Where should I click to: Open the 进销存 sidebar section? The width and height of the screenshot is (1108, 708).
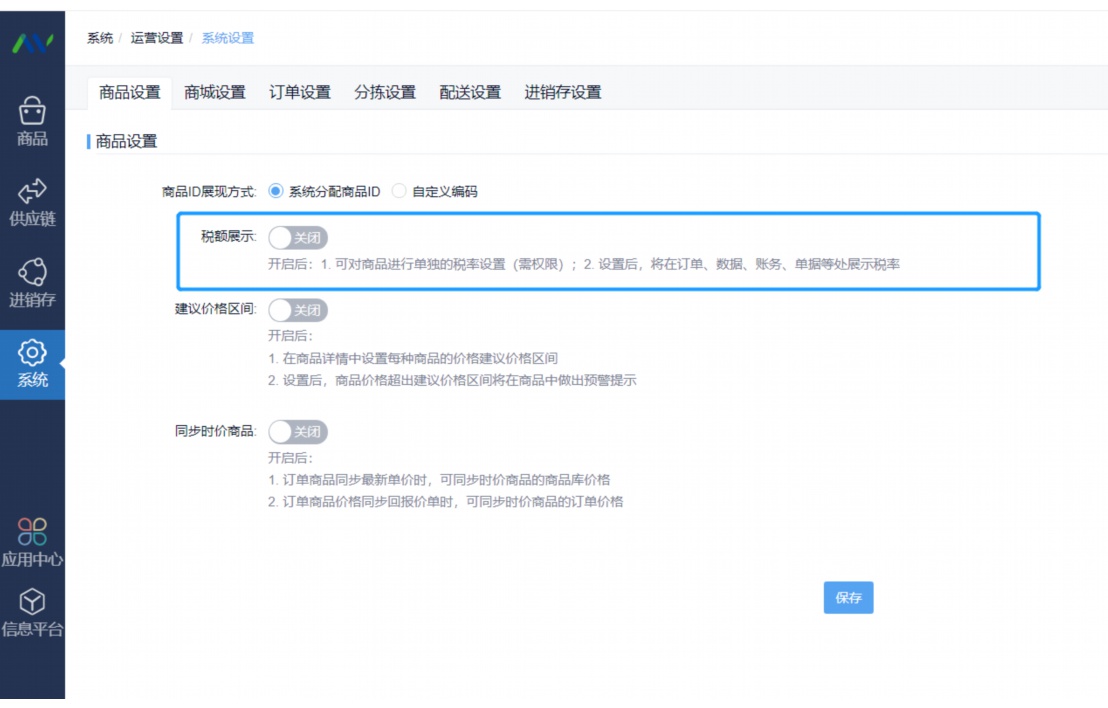pos(33,283)
